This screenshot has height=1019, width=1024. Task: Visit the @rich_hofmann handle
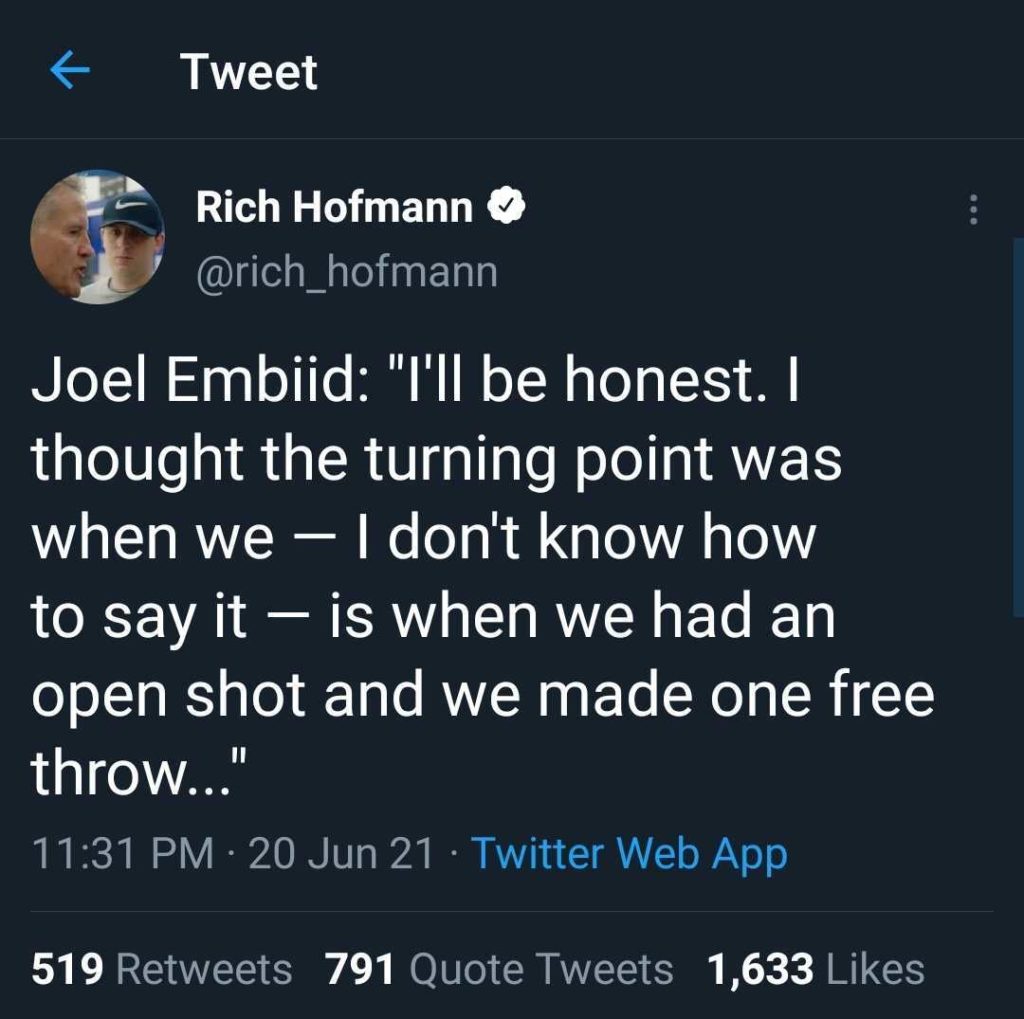click(346, 270)
